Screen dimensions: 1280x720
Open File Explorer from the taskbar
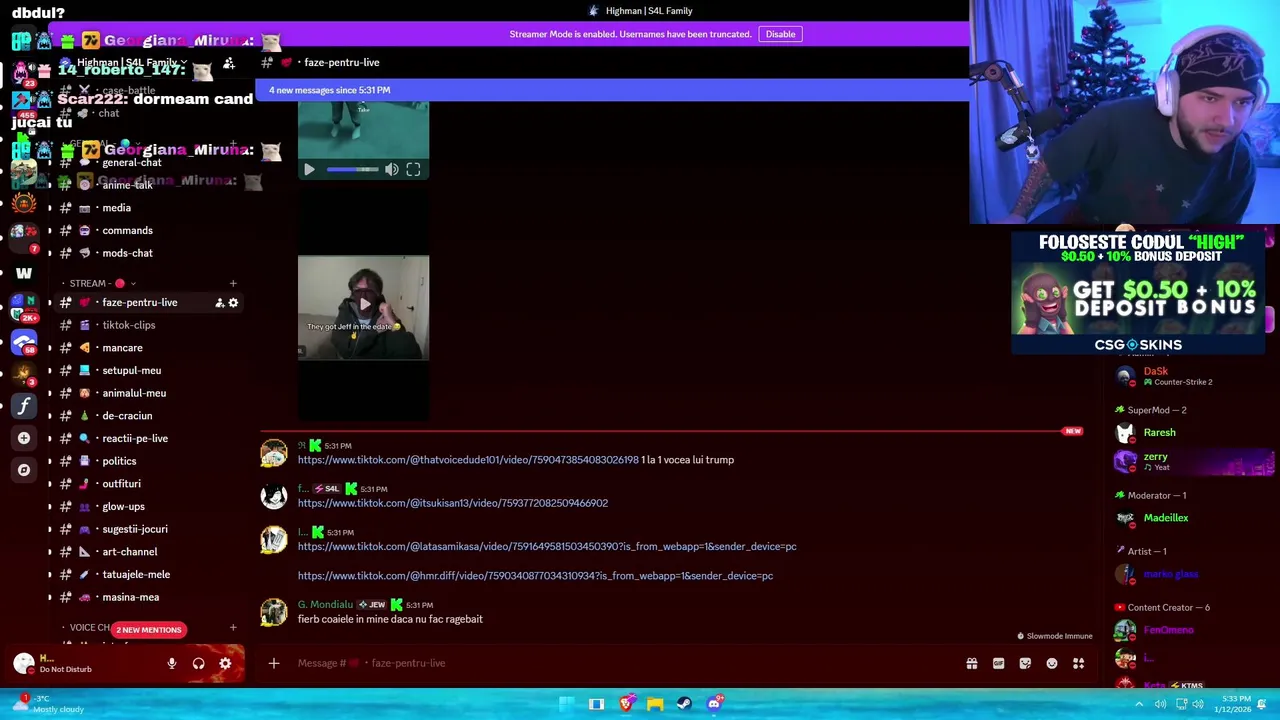click(655, 704)
